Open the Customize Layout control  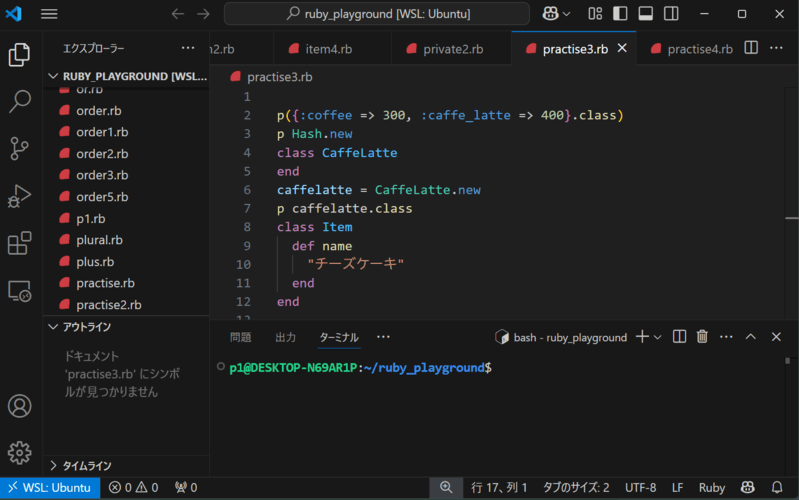[595, 14]
